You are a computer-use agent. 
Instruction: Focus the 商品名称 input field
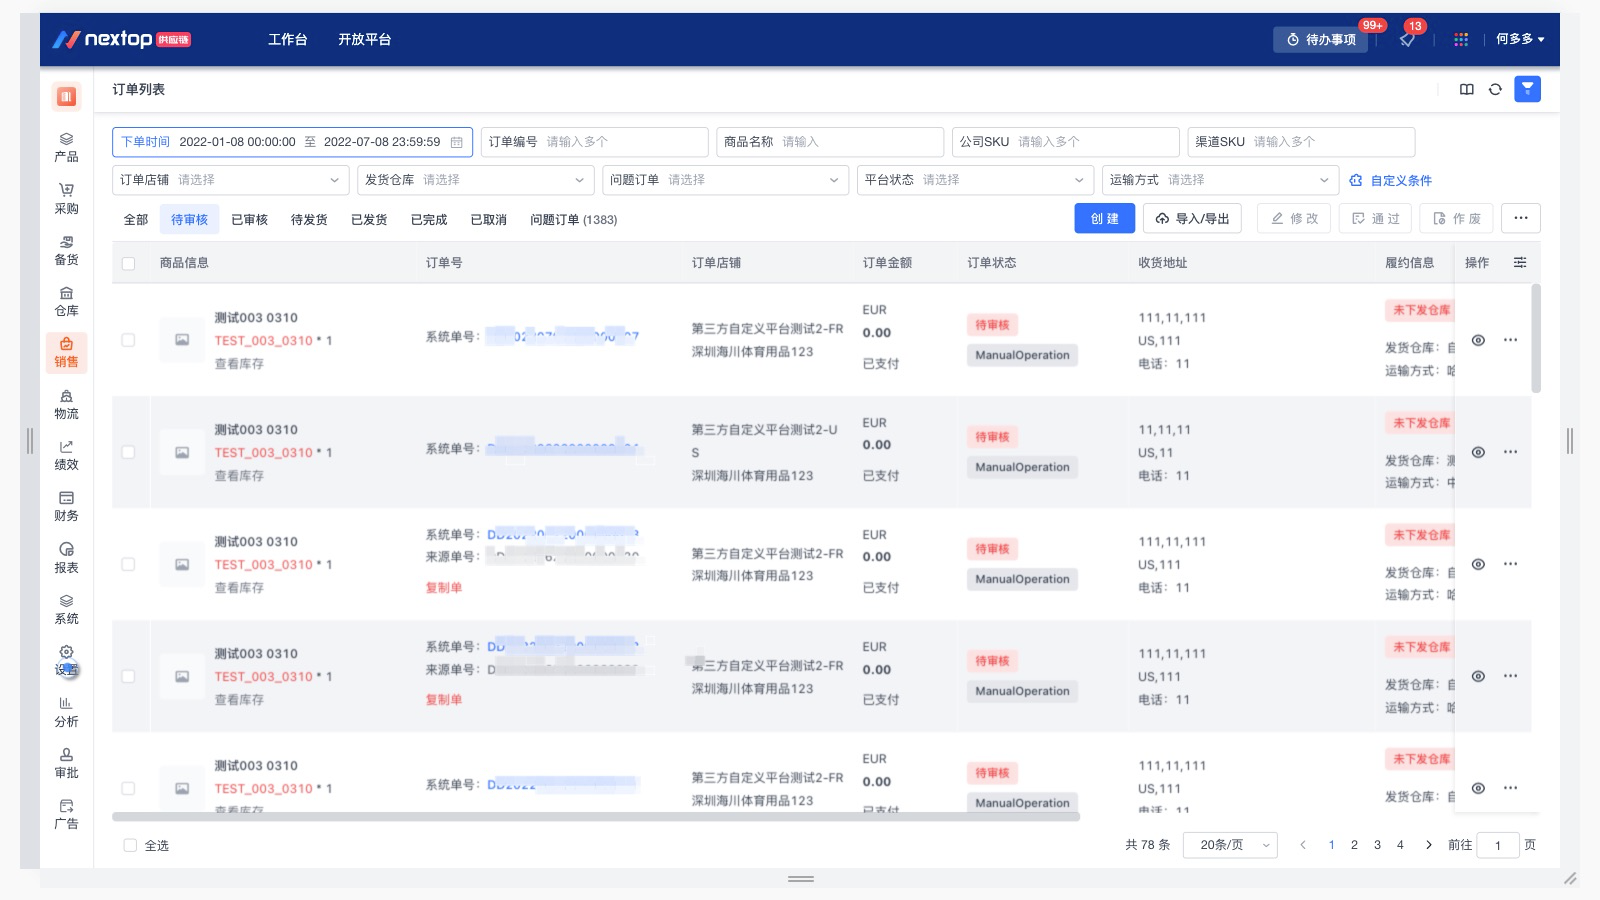coord(830,142)
